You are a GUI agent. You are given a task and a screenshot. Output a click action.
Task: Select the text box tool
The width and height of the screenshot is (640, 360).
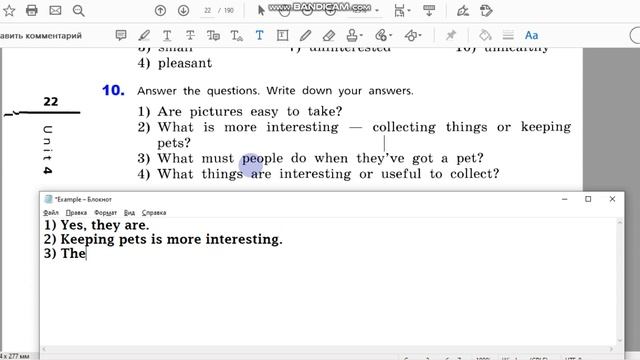coord(282,36)
